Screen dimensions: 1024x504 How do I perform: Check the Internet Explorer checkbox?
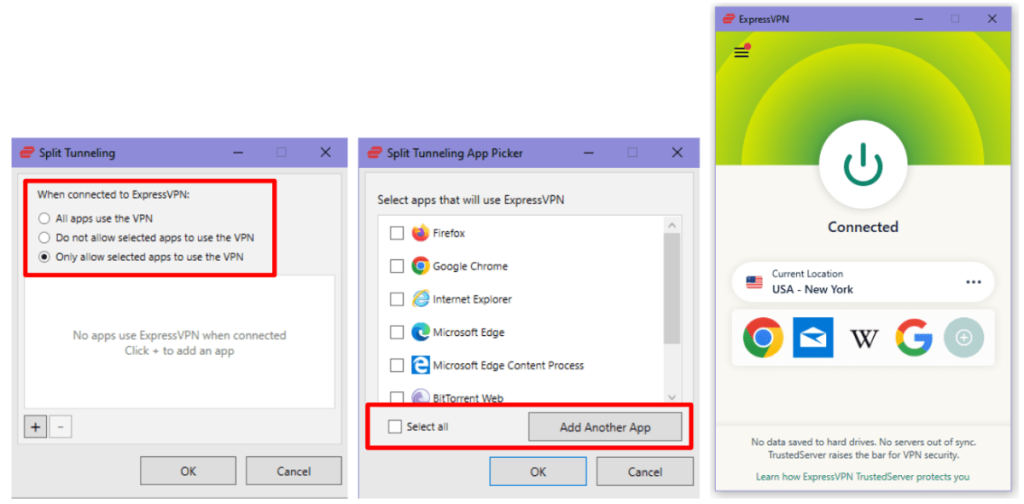point(396,299)
